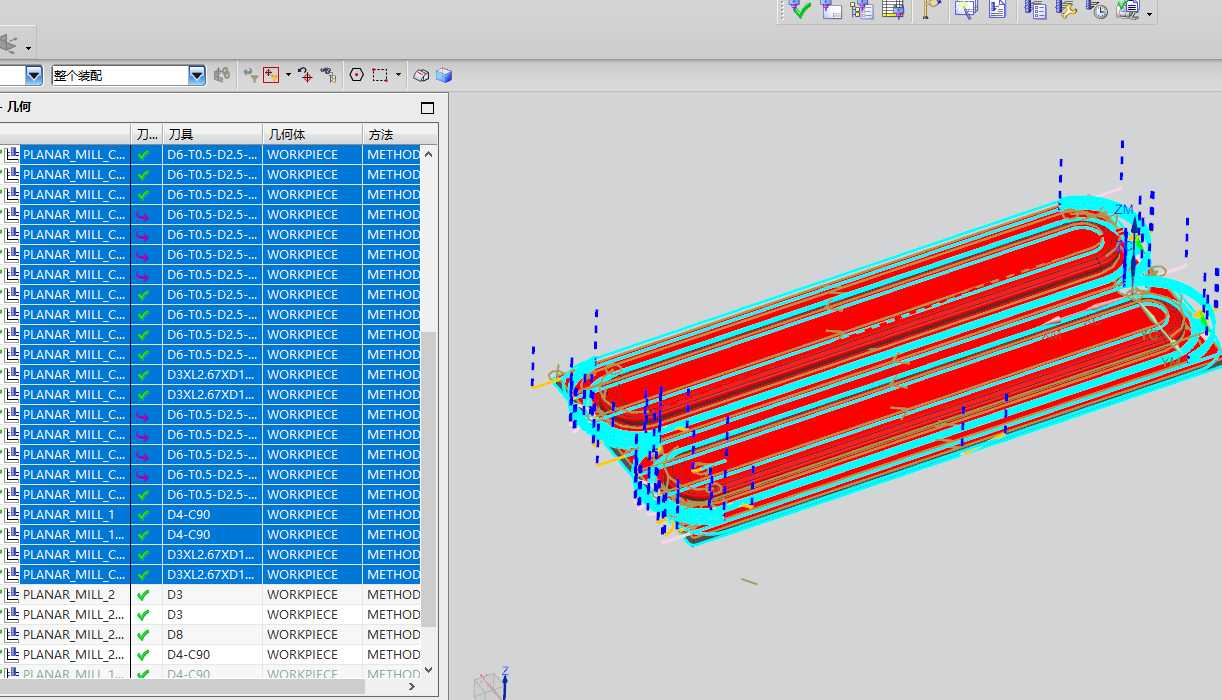
Task: Click the 刀... tool change column header
Action: 146,134
